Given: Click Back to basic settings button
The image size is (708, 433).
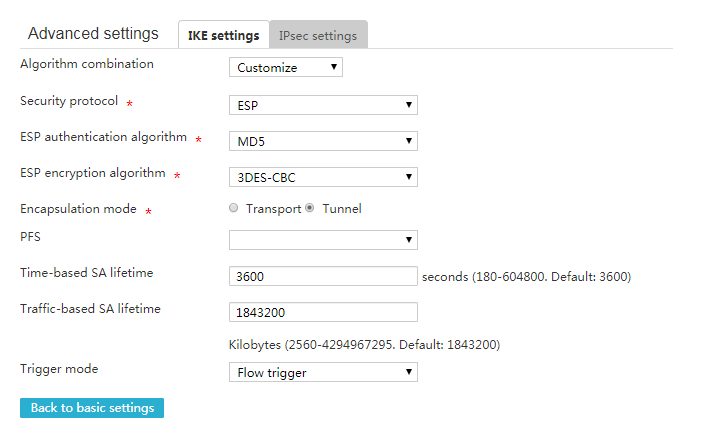Looking at the screenshot, I should (x=92, y=408).
